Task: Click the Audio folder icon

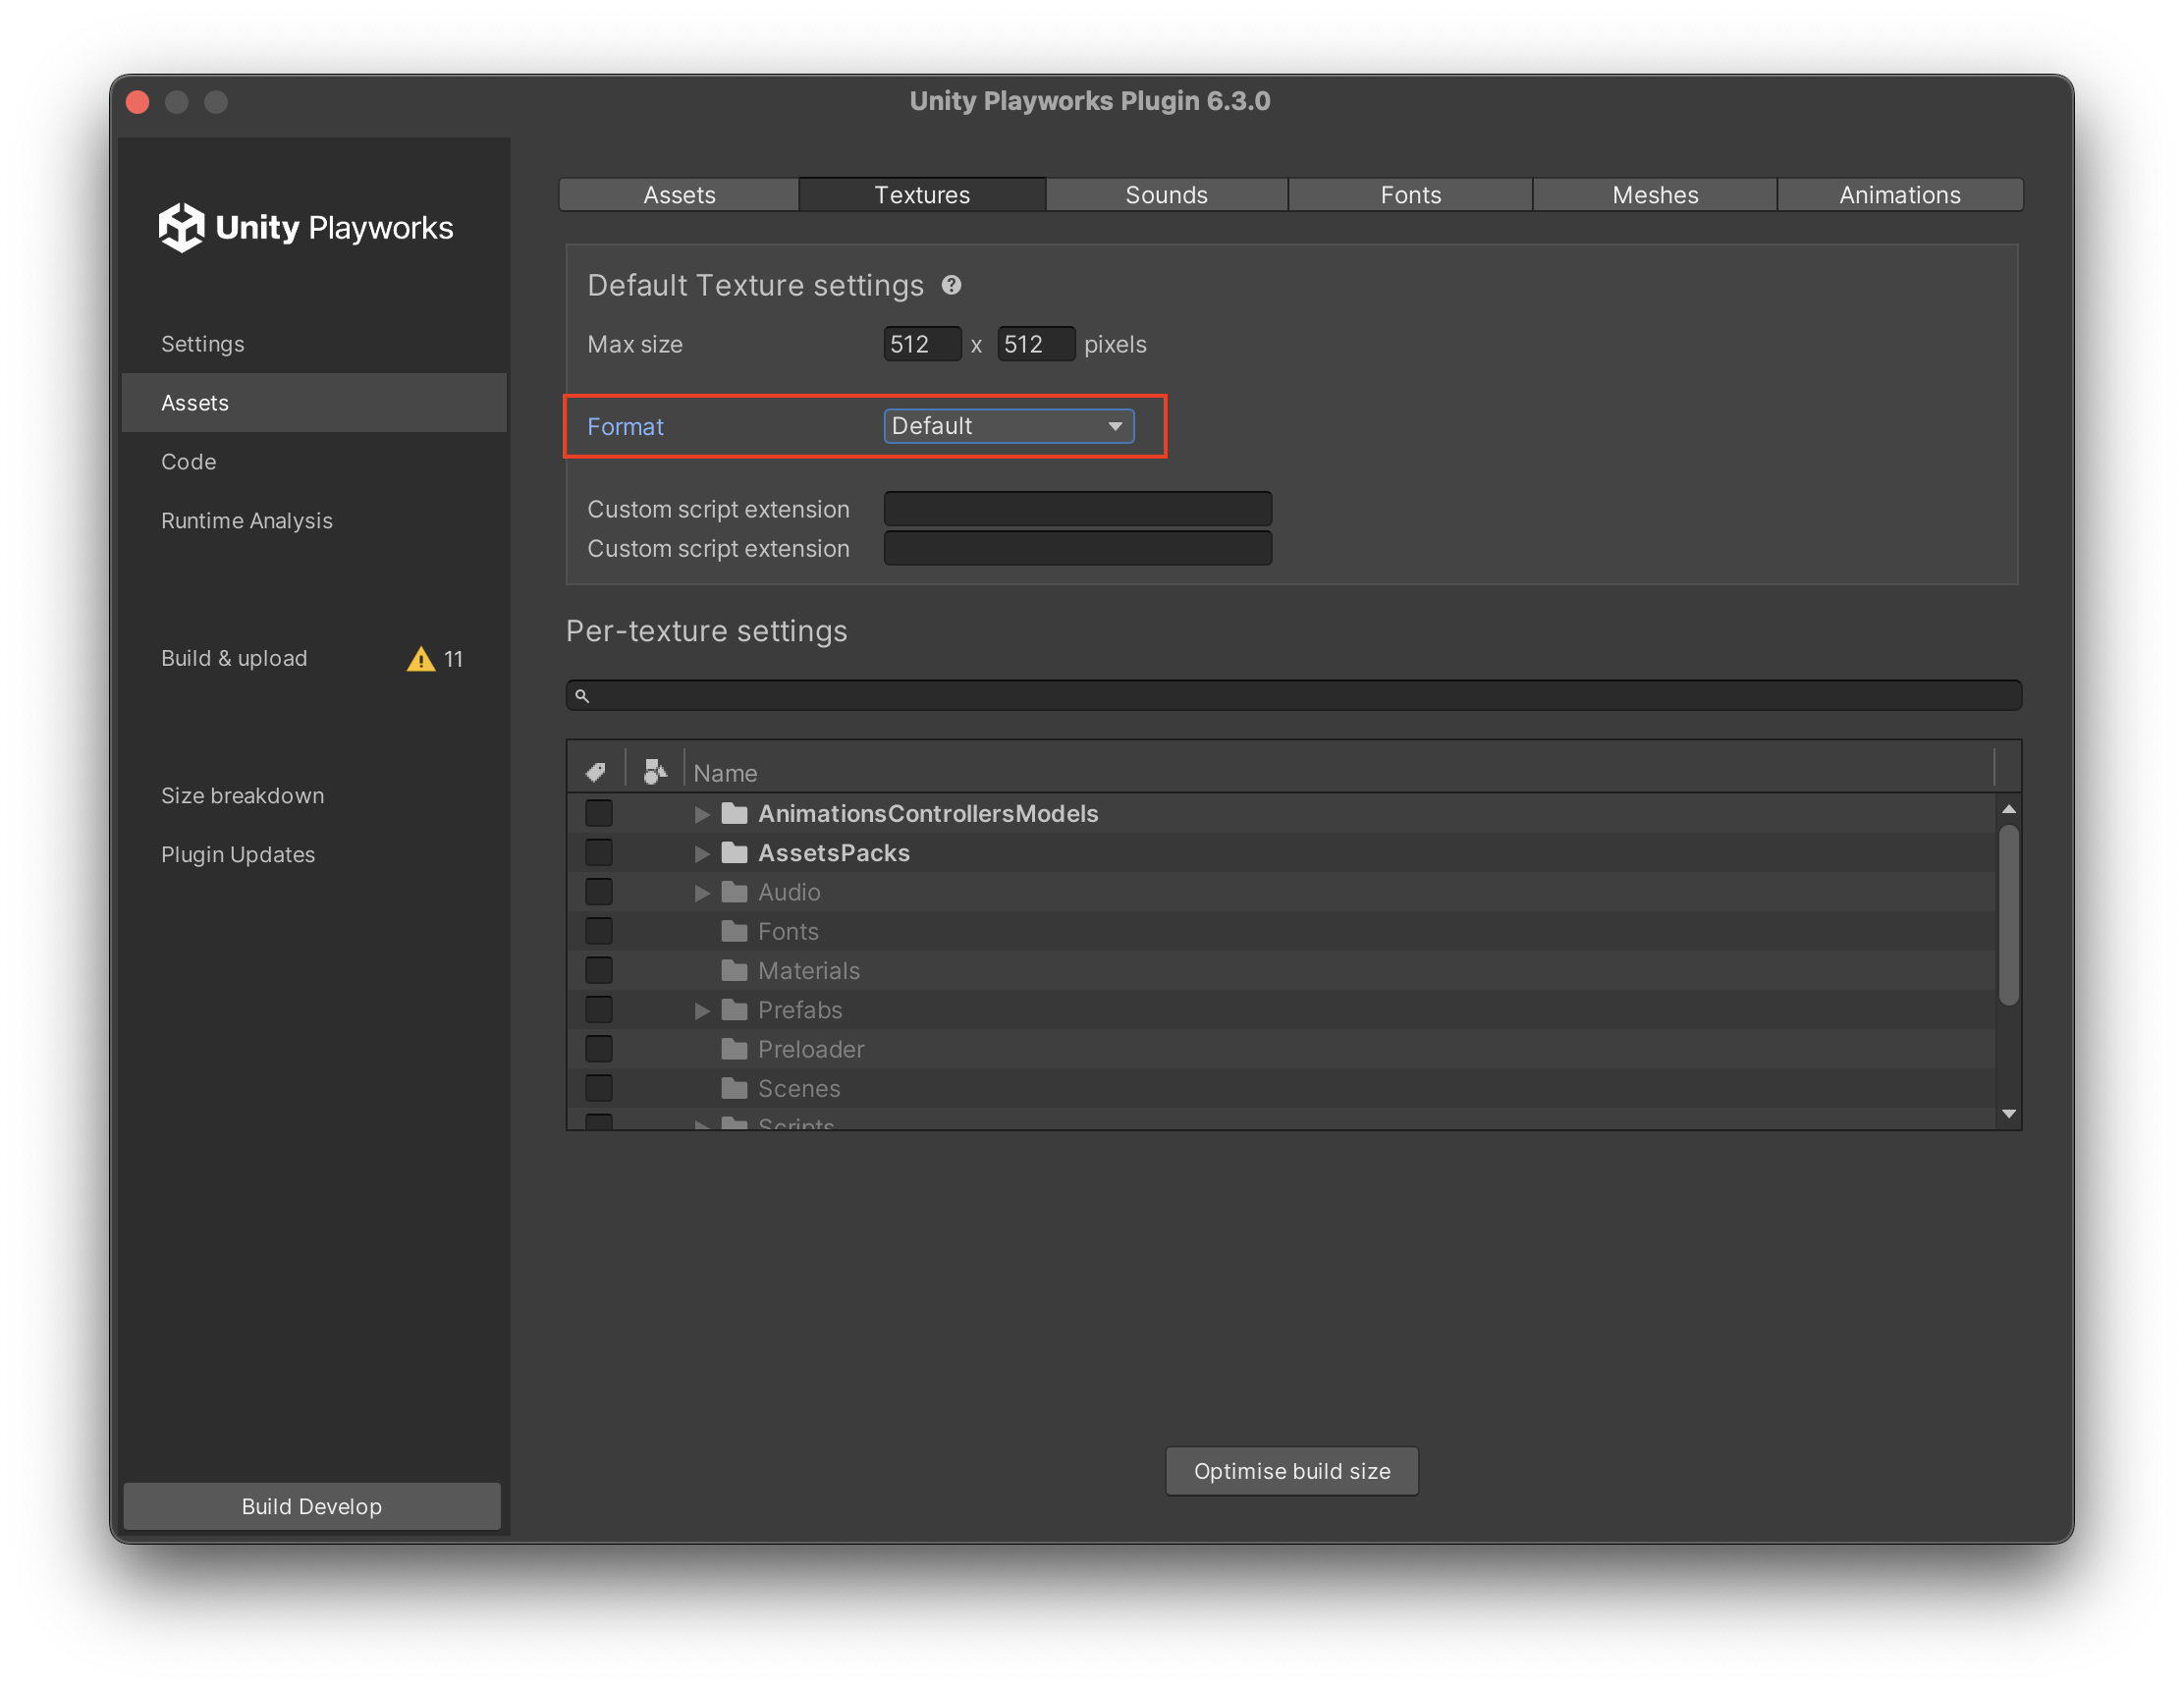Action: pyautogui.click(x=735, y=891)
